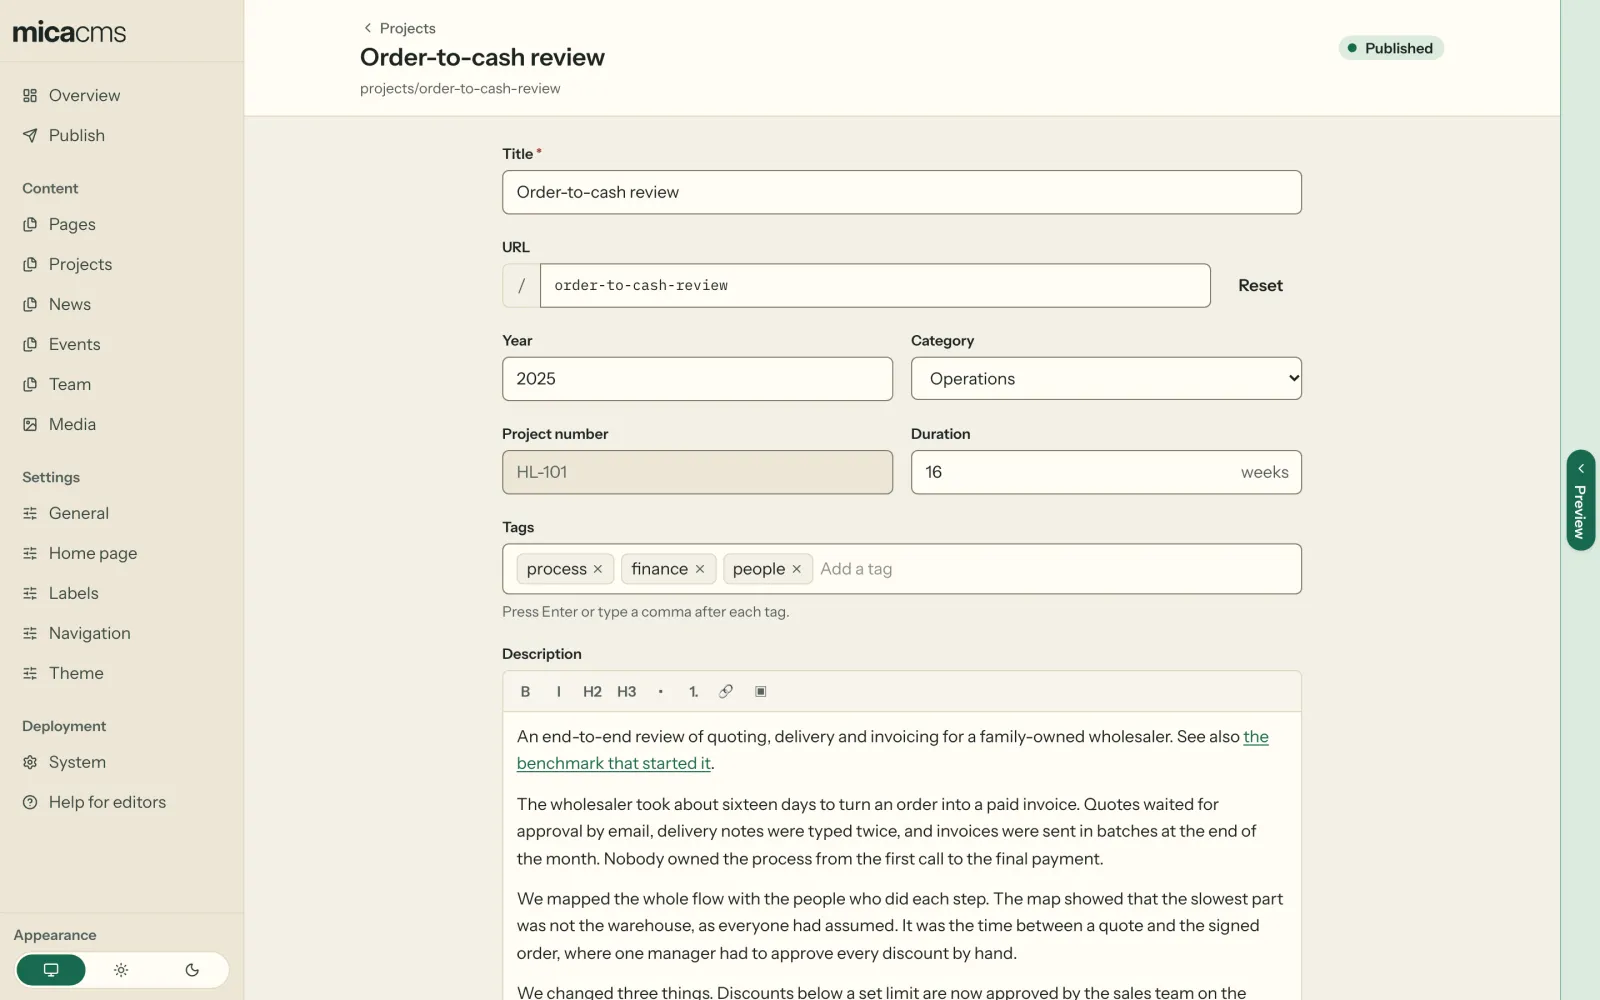Insert an H2 heading
The width and height of the screenshot is (1600, 1000).
point(592,691)
